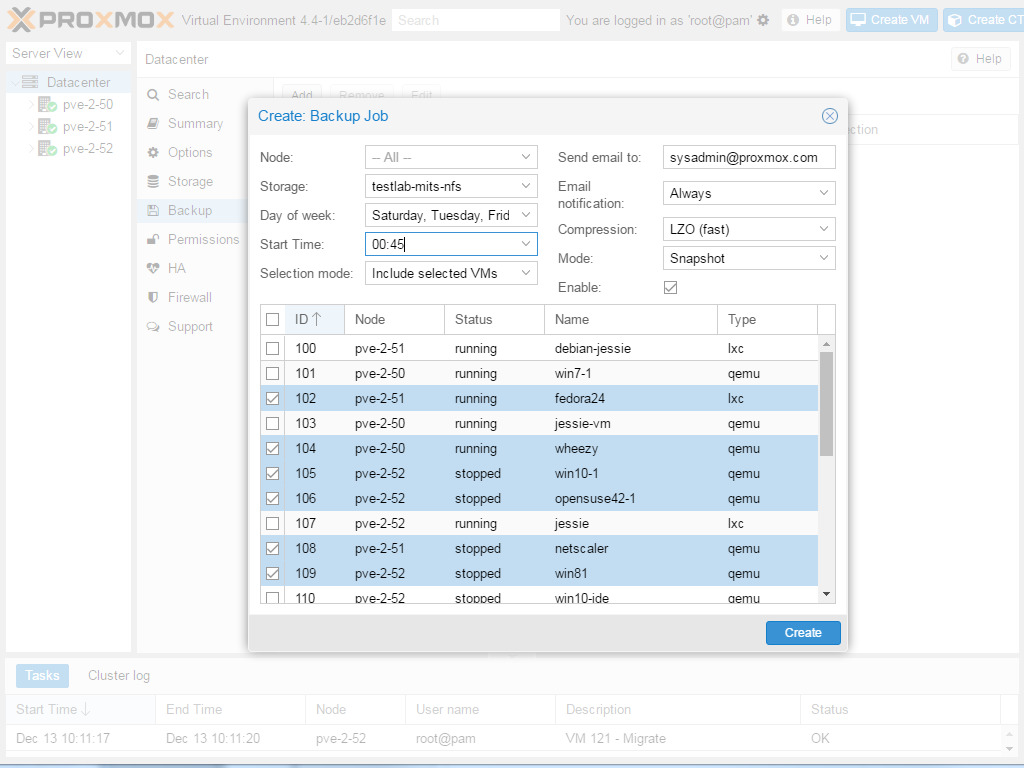Check VM 103 jessie-vm checkbox
The height and width of the screenshot is (768, 1024).
tap(272, 424)
